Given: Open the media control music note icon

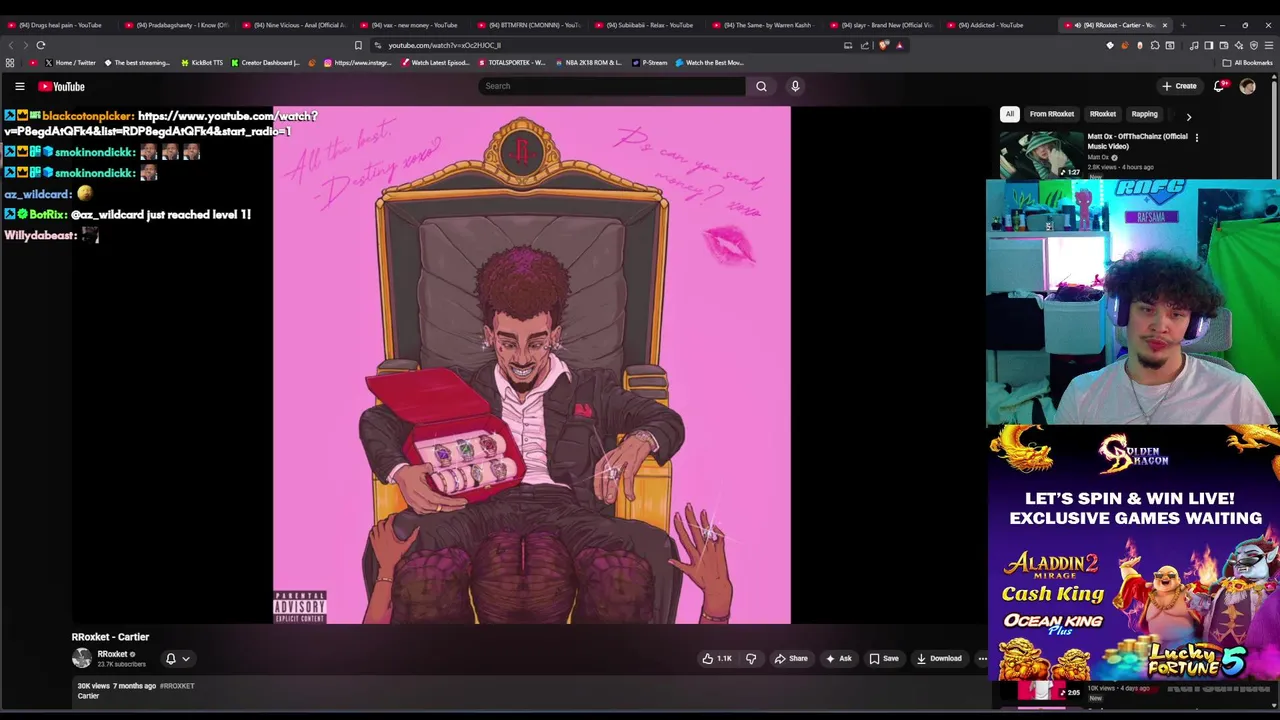Looking at the screenshot, I should pos(1194,45).
